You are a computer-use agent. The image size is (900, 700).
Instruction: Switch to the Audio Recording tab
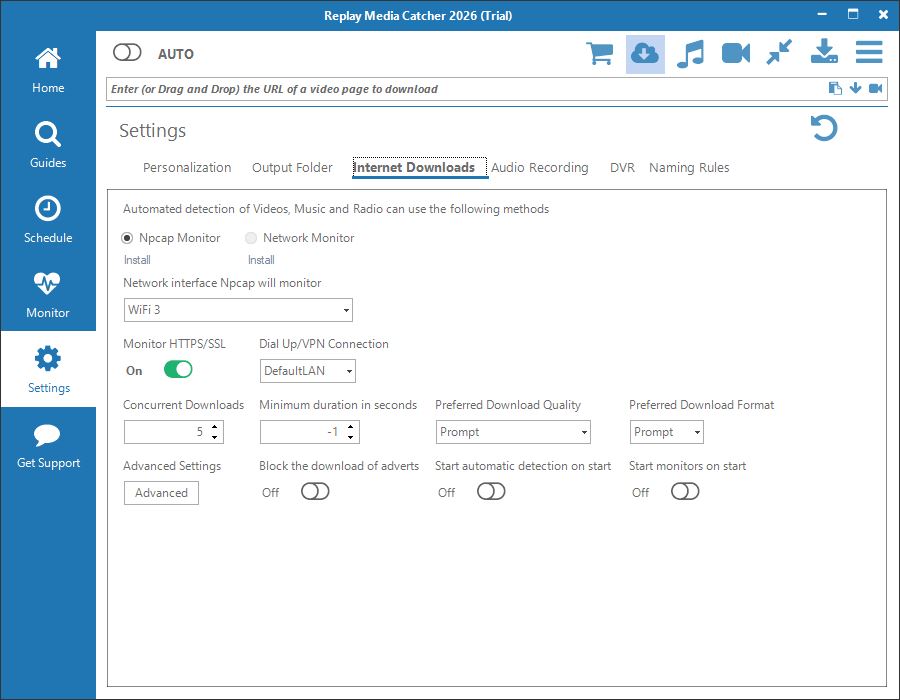coord(539,168)
